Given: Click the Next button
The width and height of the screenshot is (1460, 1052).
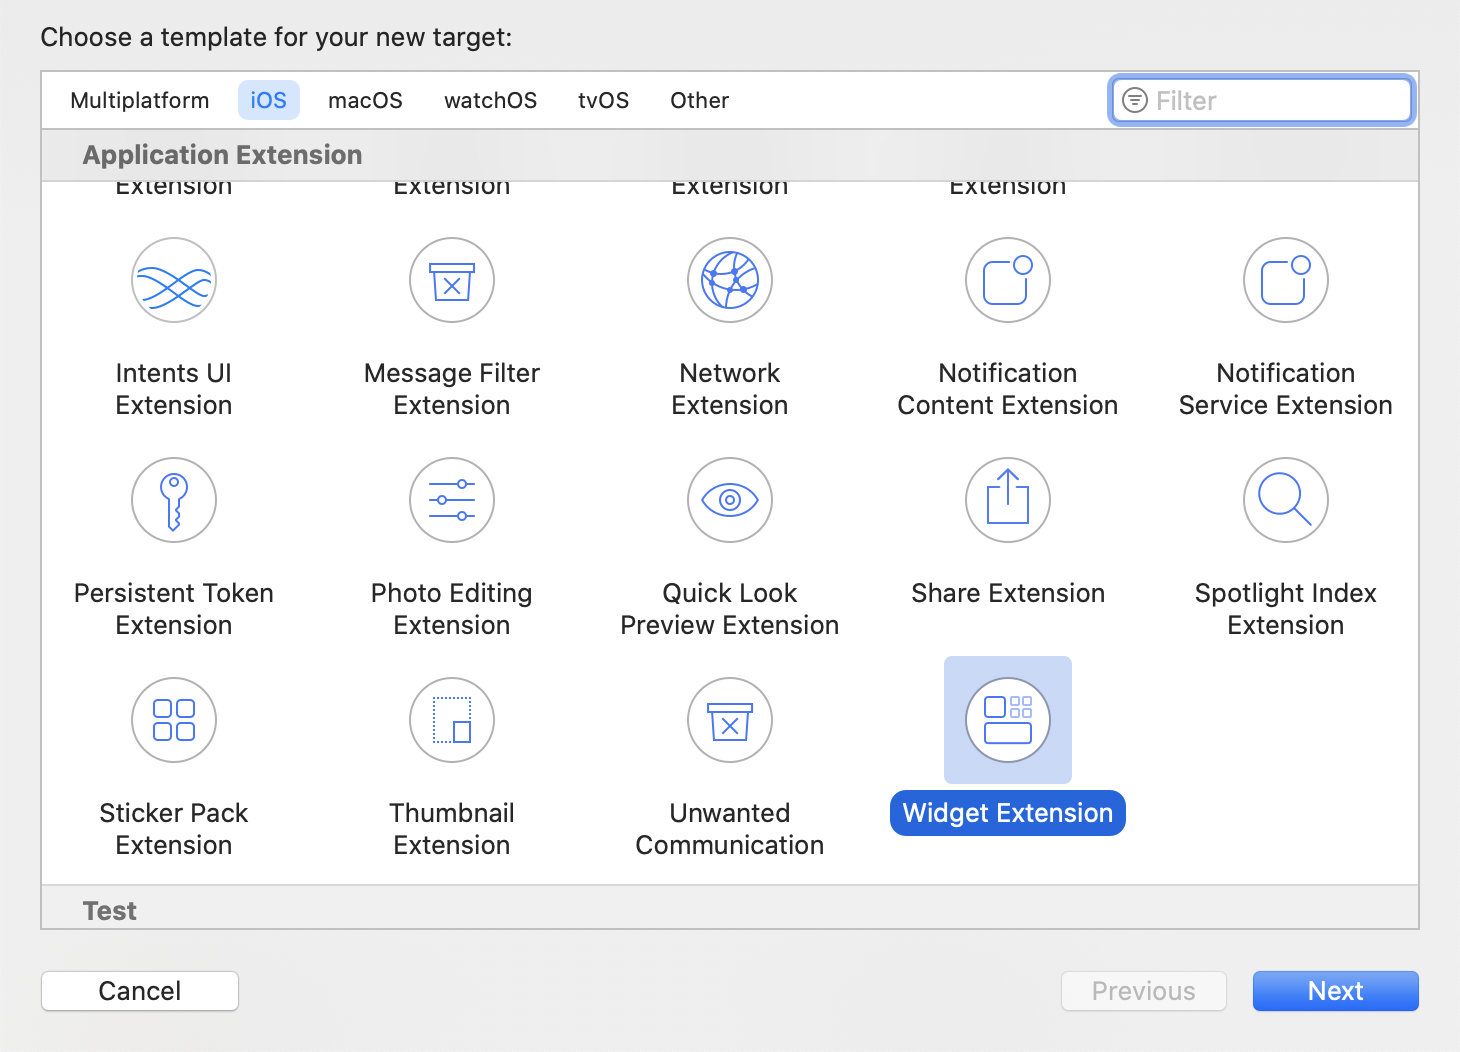Looking at the screenshot, I should pyautogui.click(x=1336, y=991).
